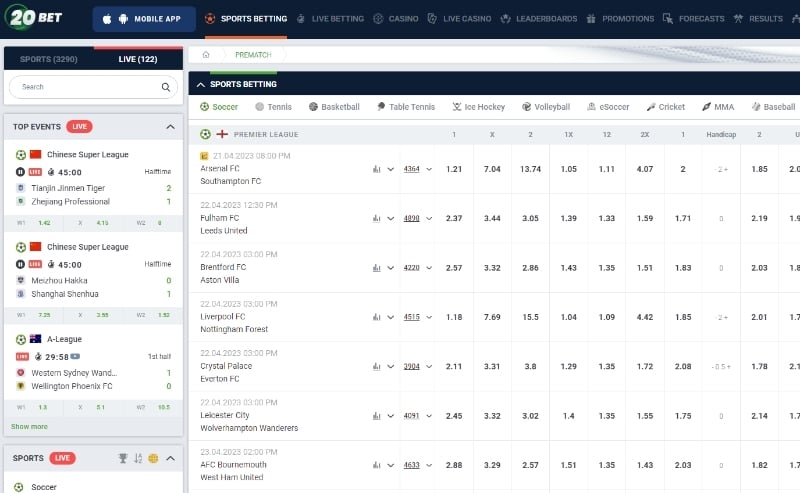Select handicap odds 2.08 for Crystal Palace
Viewport: 800px width, 493px height.
[x=683, y=366]
